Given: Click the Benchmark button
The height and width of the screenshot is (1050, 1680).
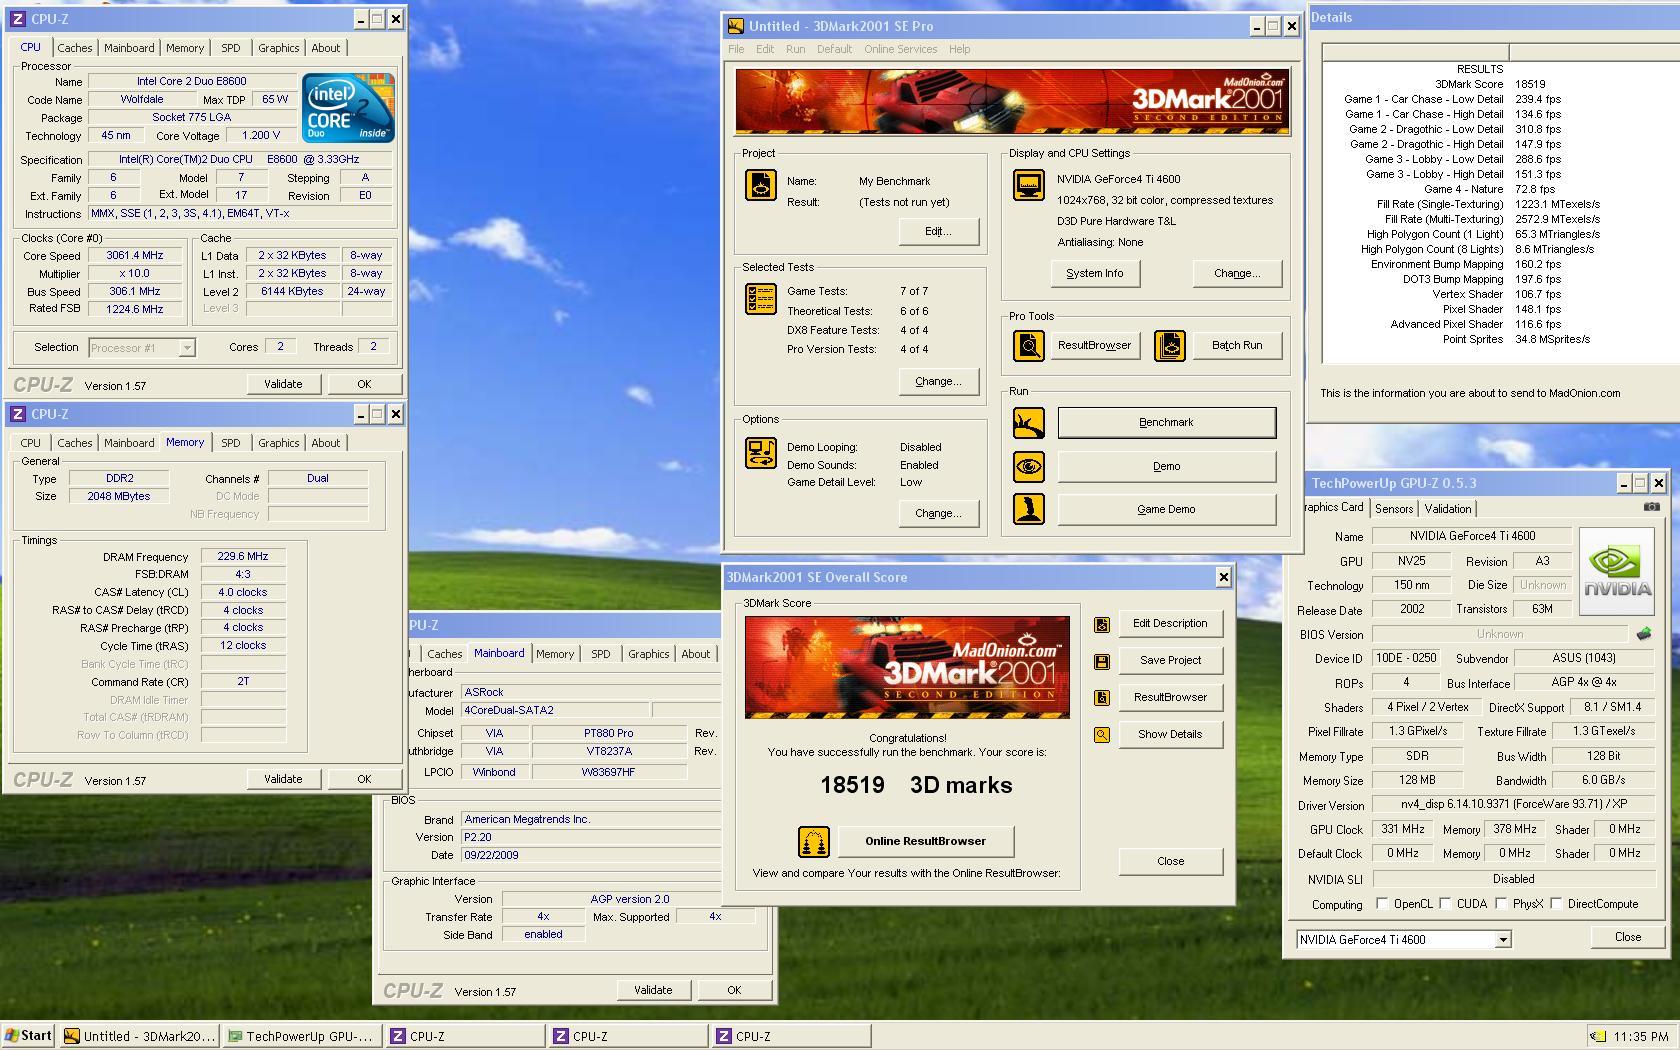Looking at the screenshot, I should 1167,423.
